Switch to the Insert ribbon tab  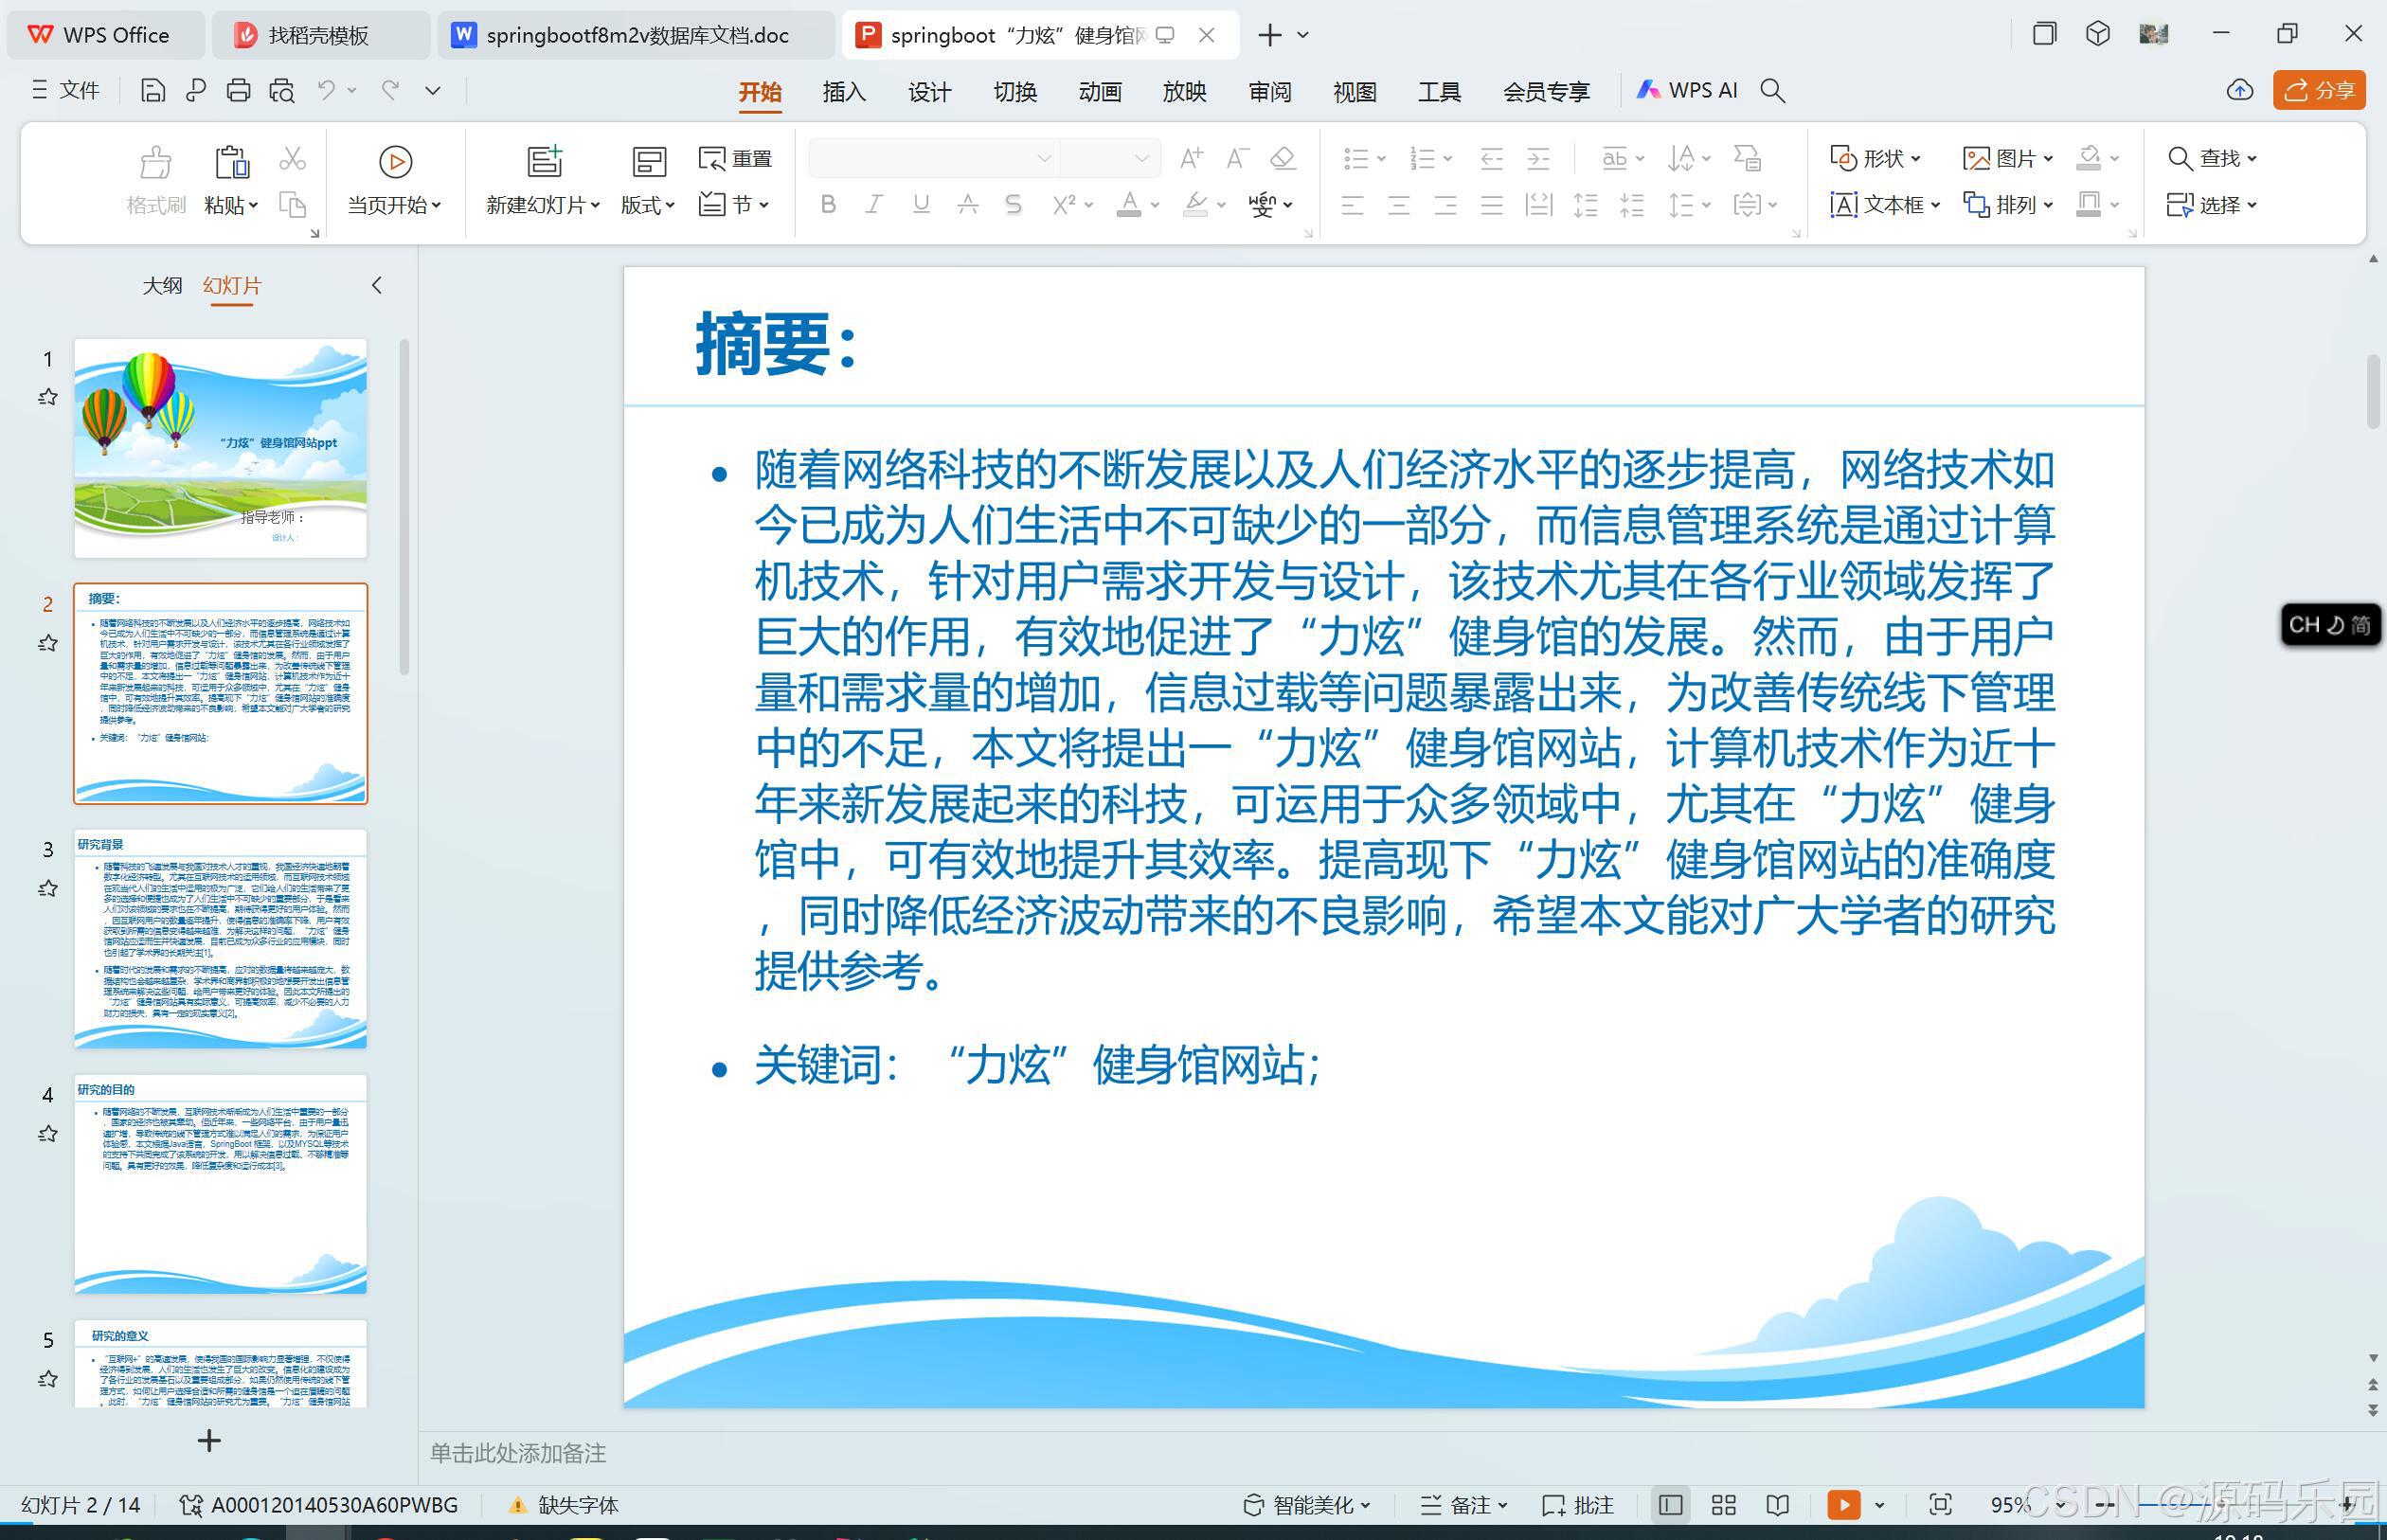(843, 92)
